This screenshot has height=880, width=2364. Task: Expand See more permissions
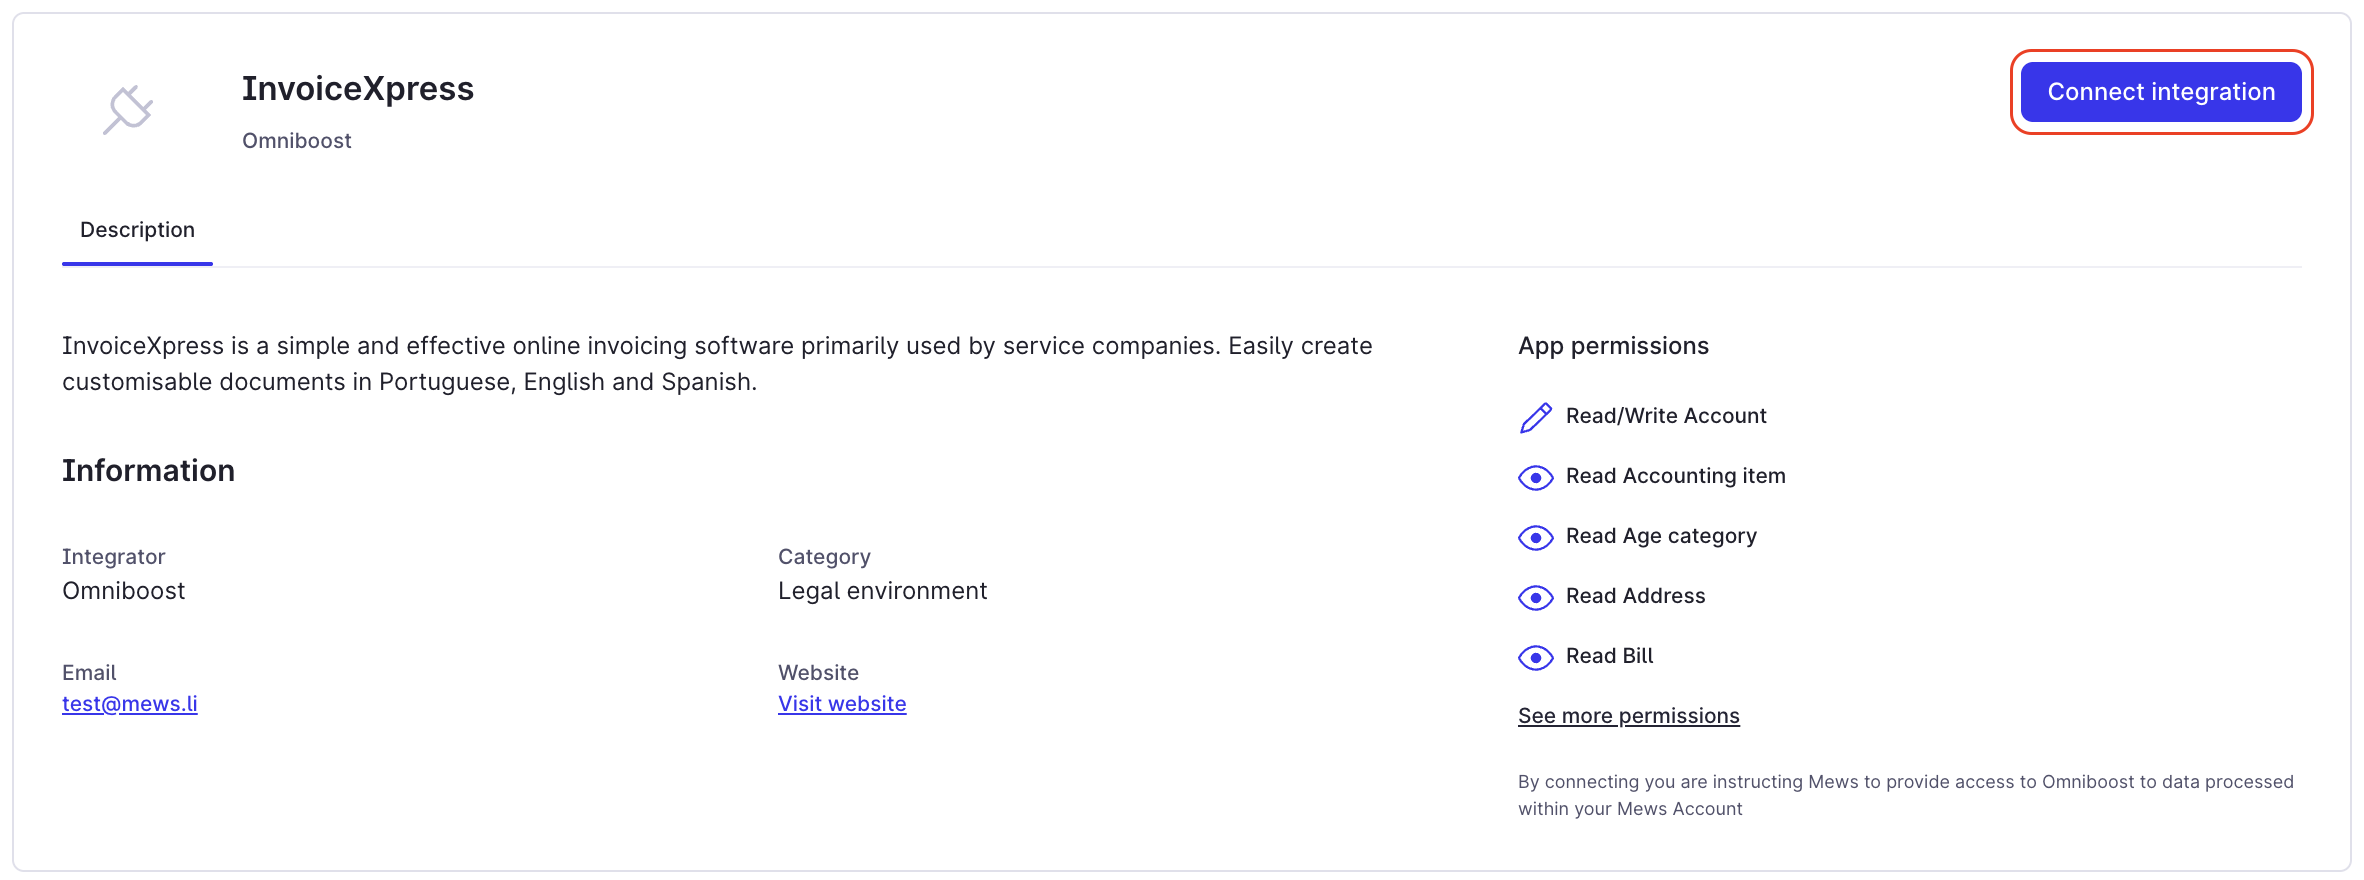coord(1628,716)
